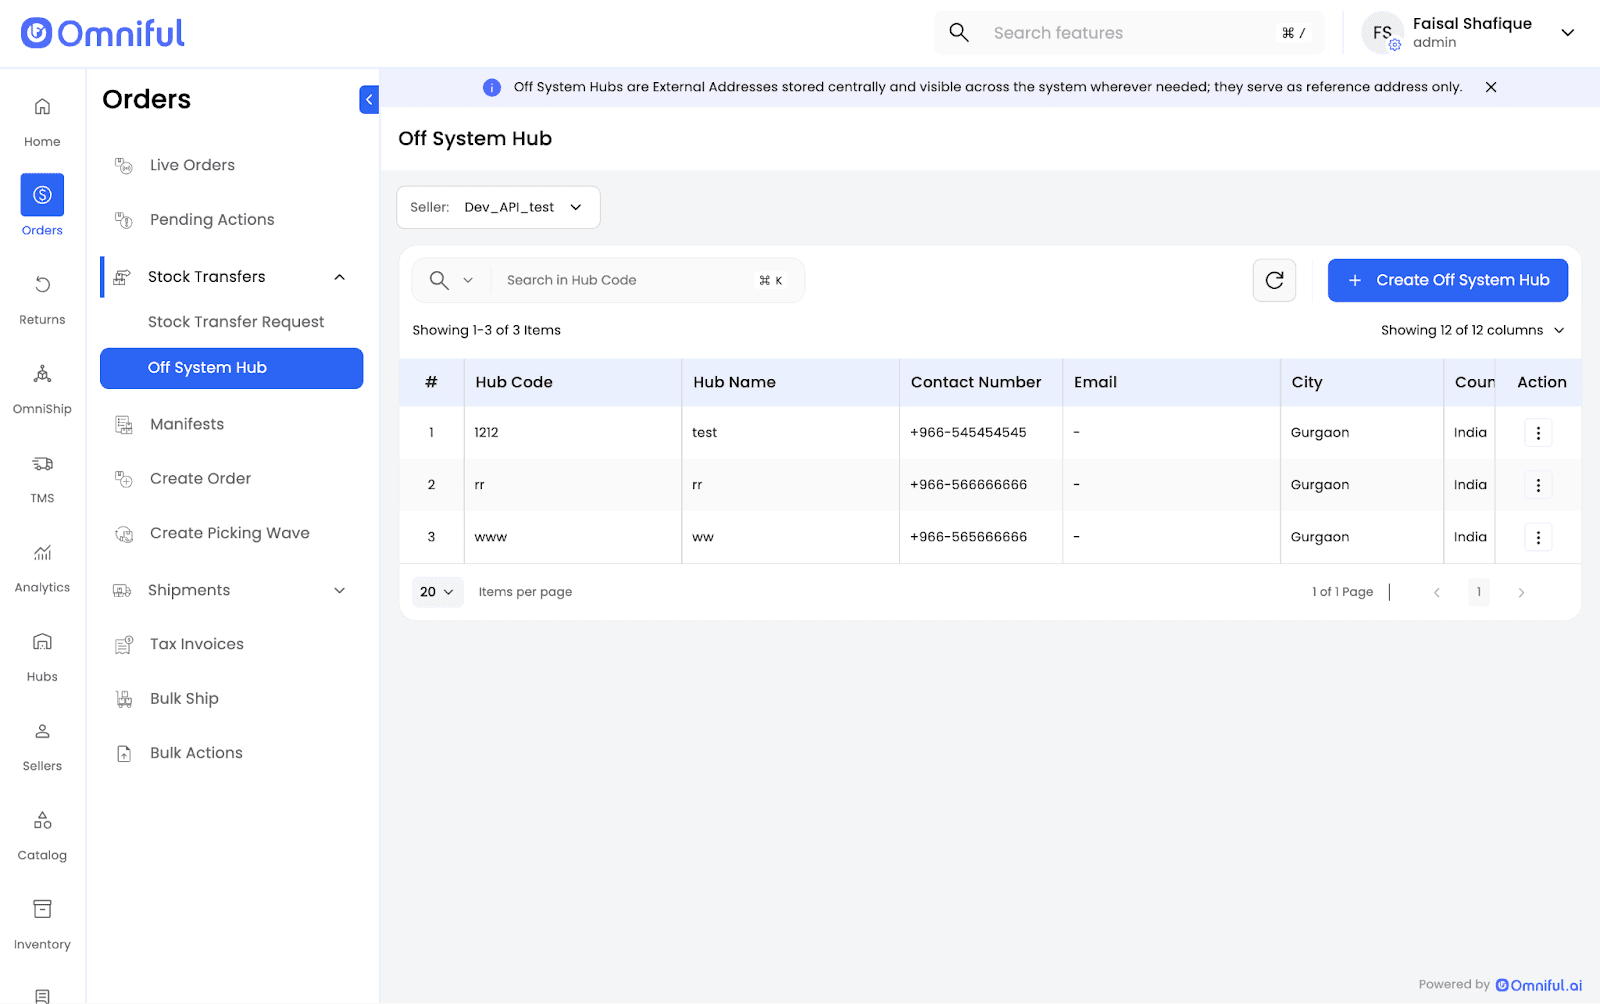Open the TMS truck icon
The height and width of the screenshot is (1004, 1600).
(x=42, y=464)
